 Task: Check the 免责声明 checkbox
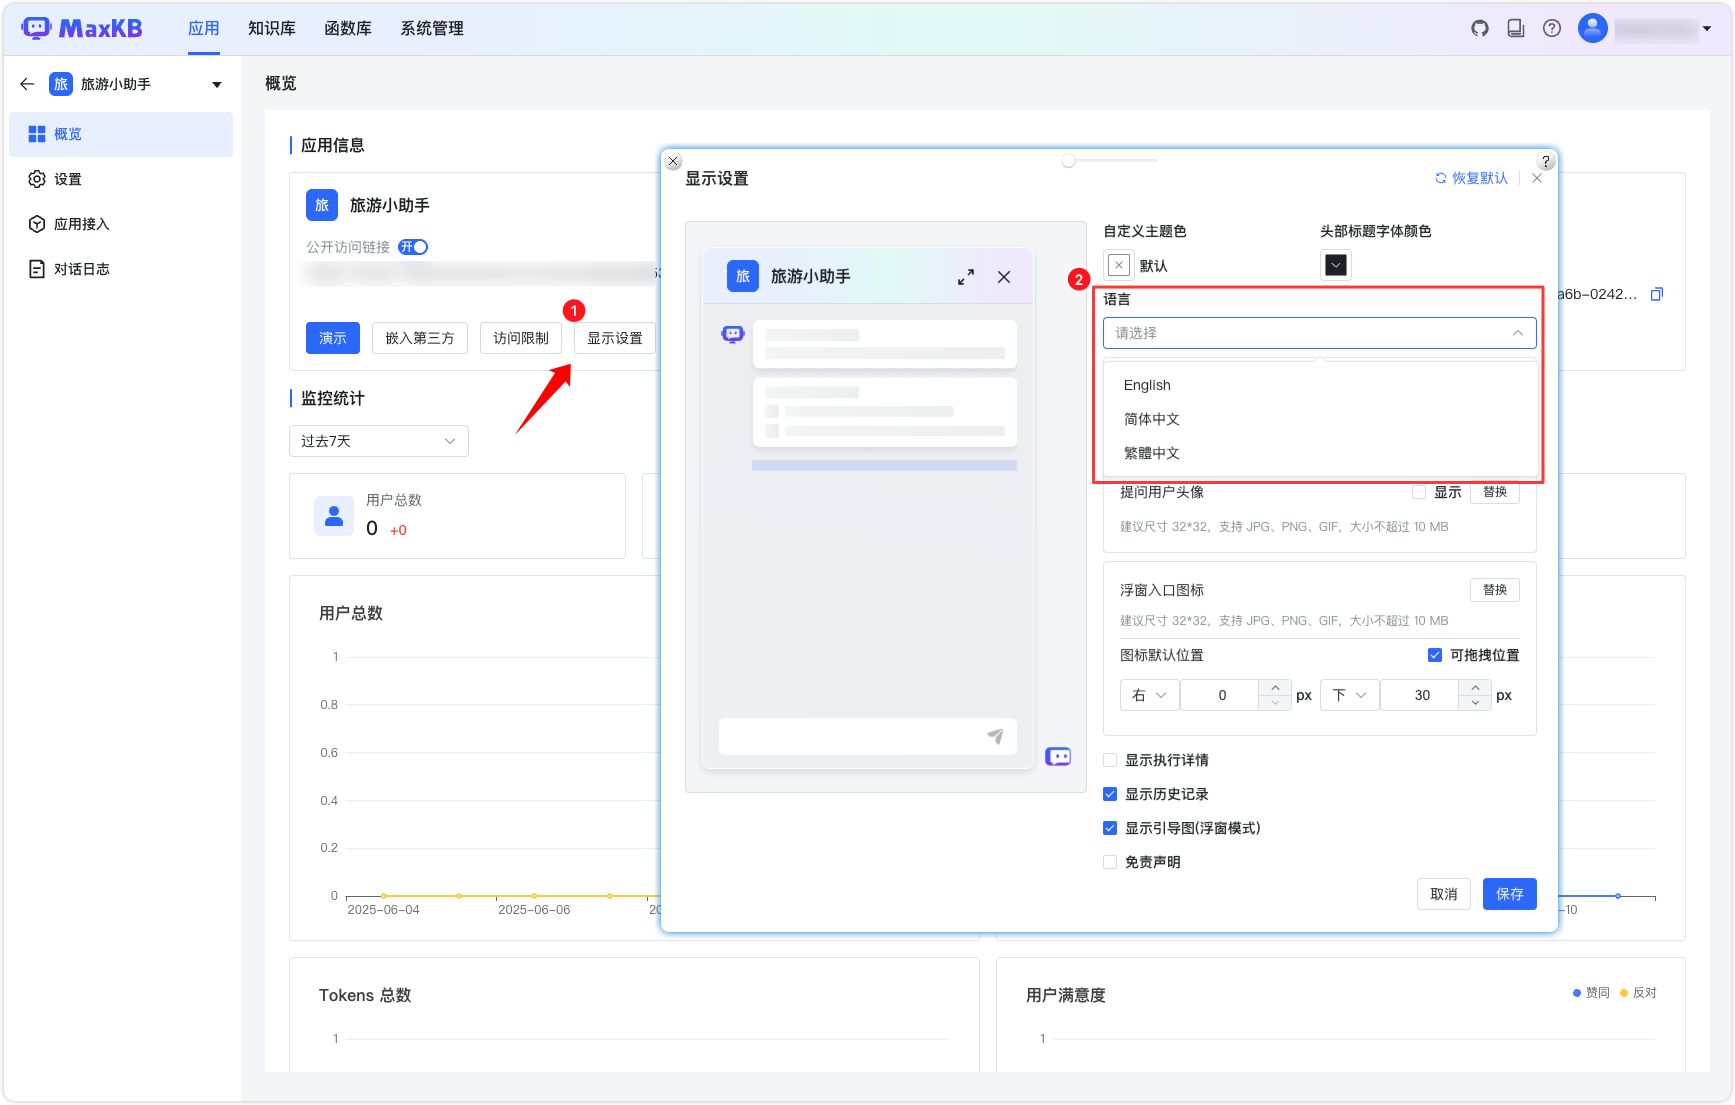1110,862
